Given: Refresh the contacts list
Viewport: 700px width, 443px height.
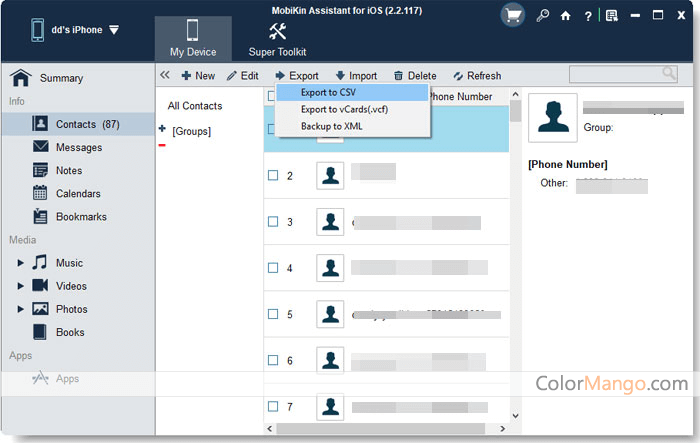Looking at the screenshot, I should [477, 76].
